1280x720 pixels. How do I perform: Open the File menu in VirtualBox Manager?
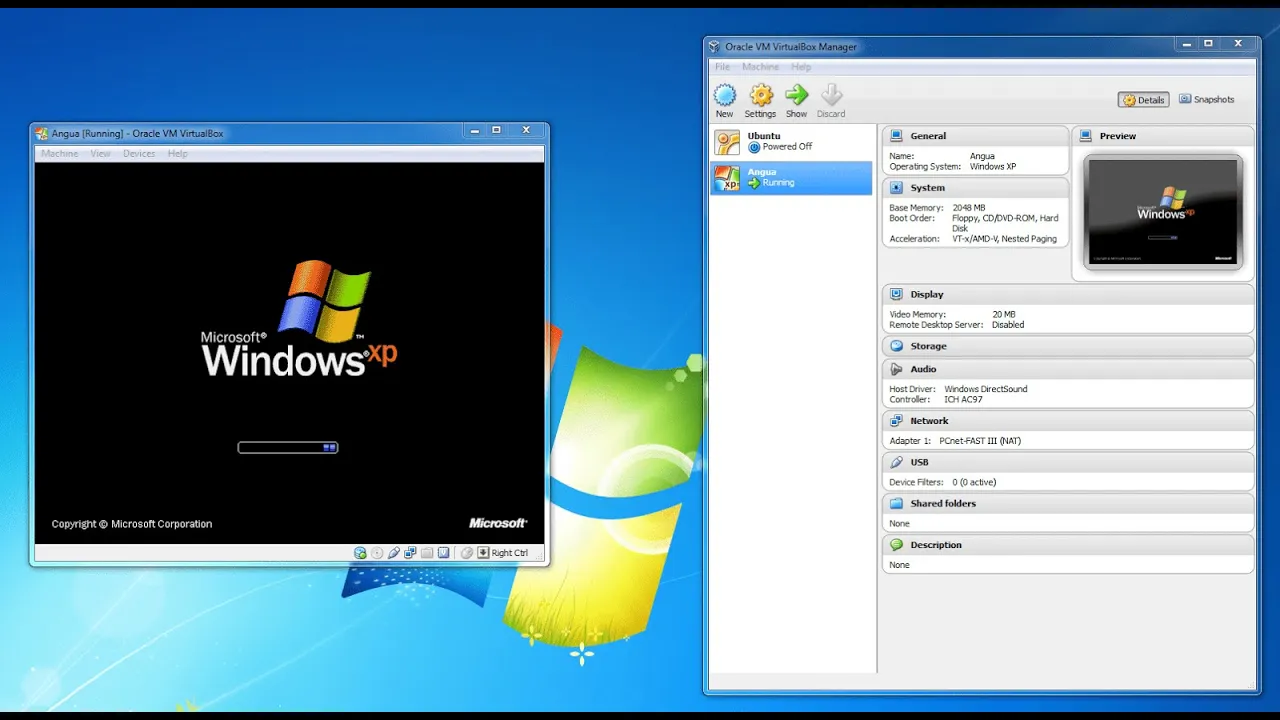(x=722, y=67)
